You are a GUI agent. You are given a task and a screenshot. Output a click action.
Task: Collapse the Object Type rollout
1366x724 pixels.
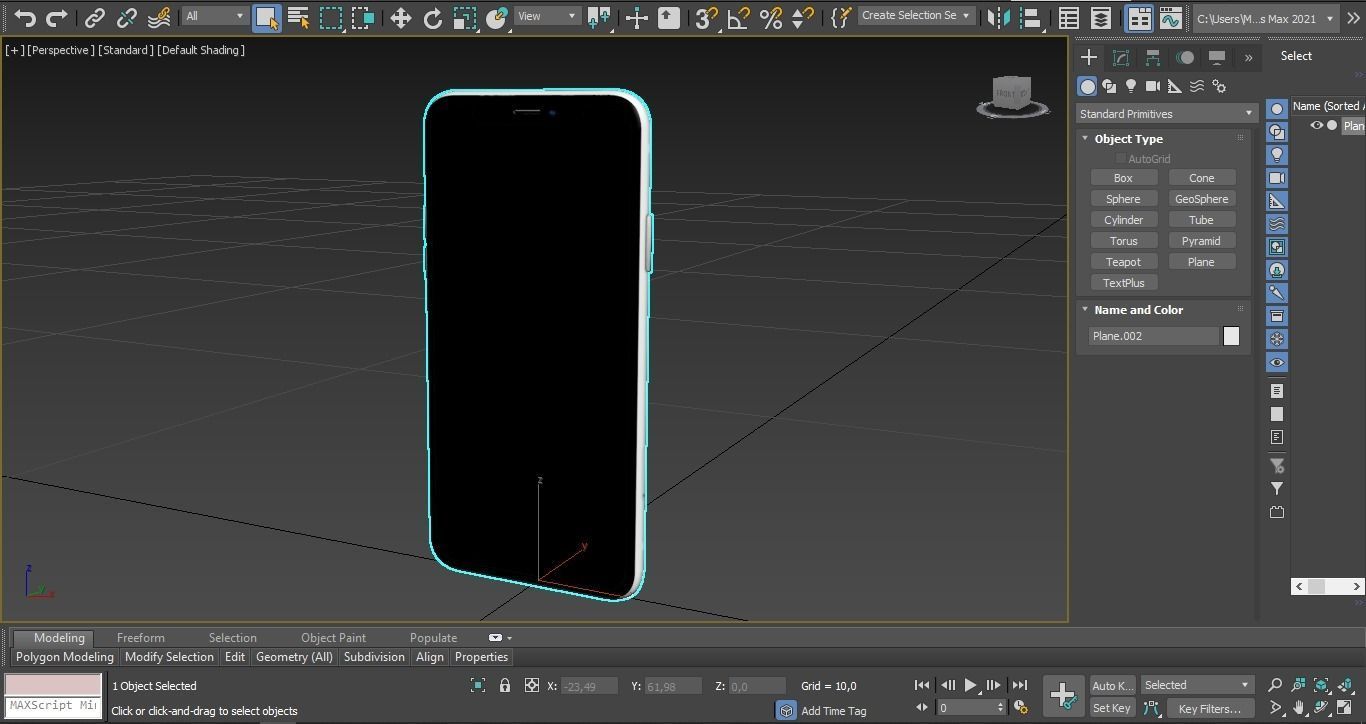[1085, 138]
